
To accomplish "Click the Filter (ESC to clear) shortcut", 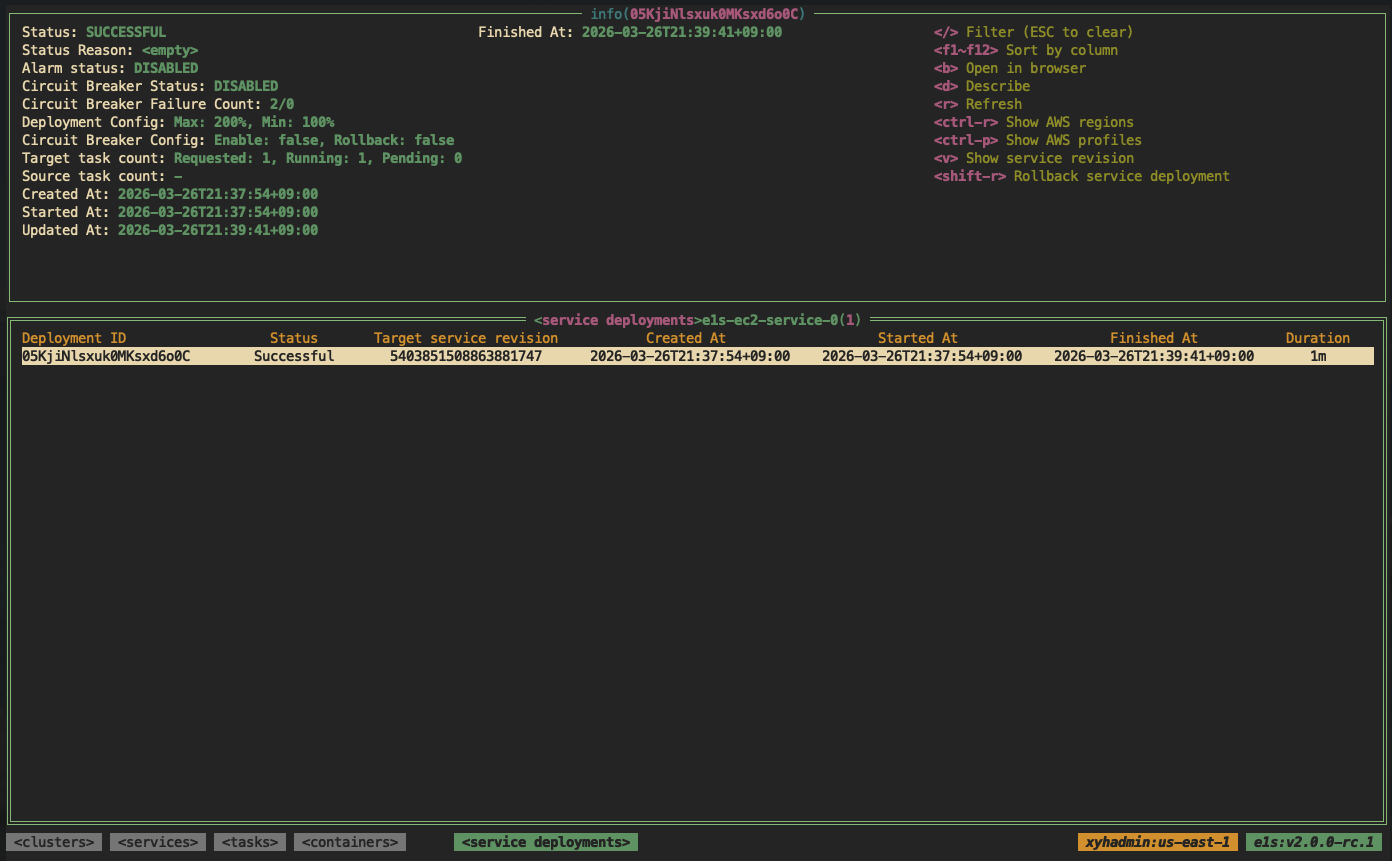I will tap(1034, 32).
